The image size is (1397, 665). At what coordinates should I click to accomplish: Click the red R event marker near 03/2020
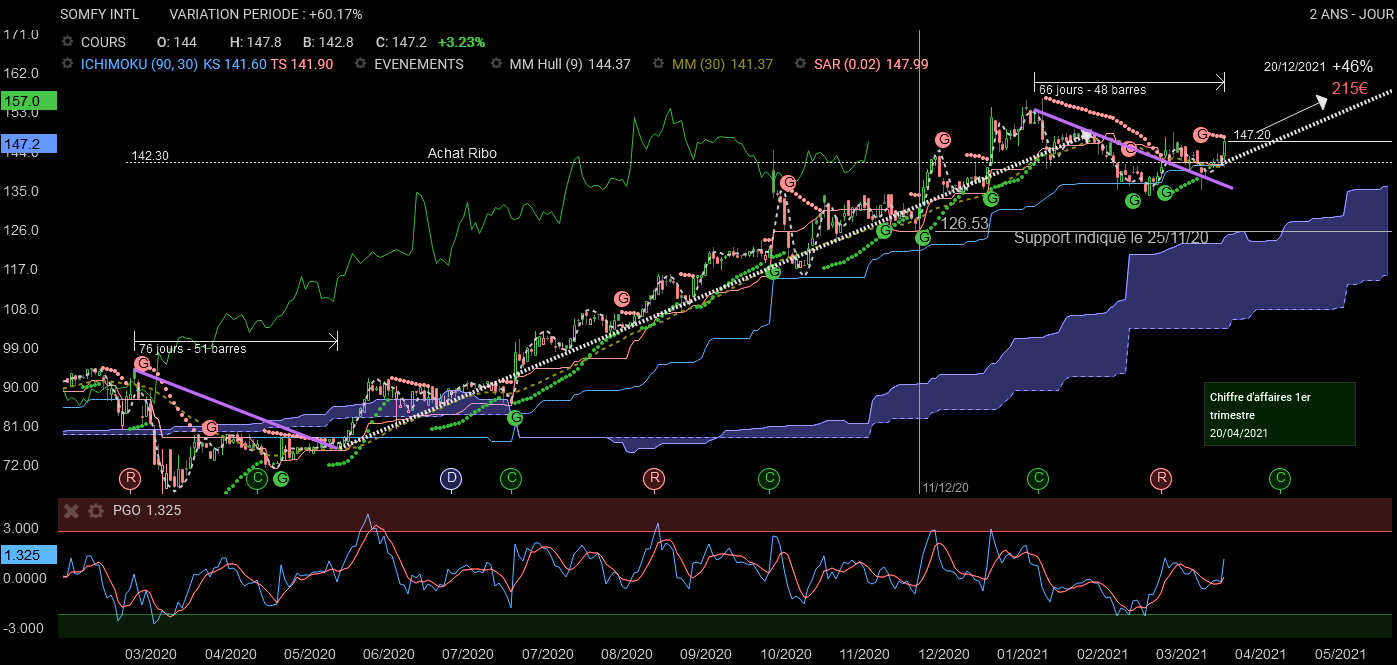[x=130, y=479]
